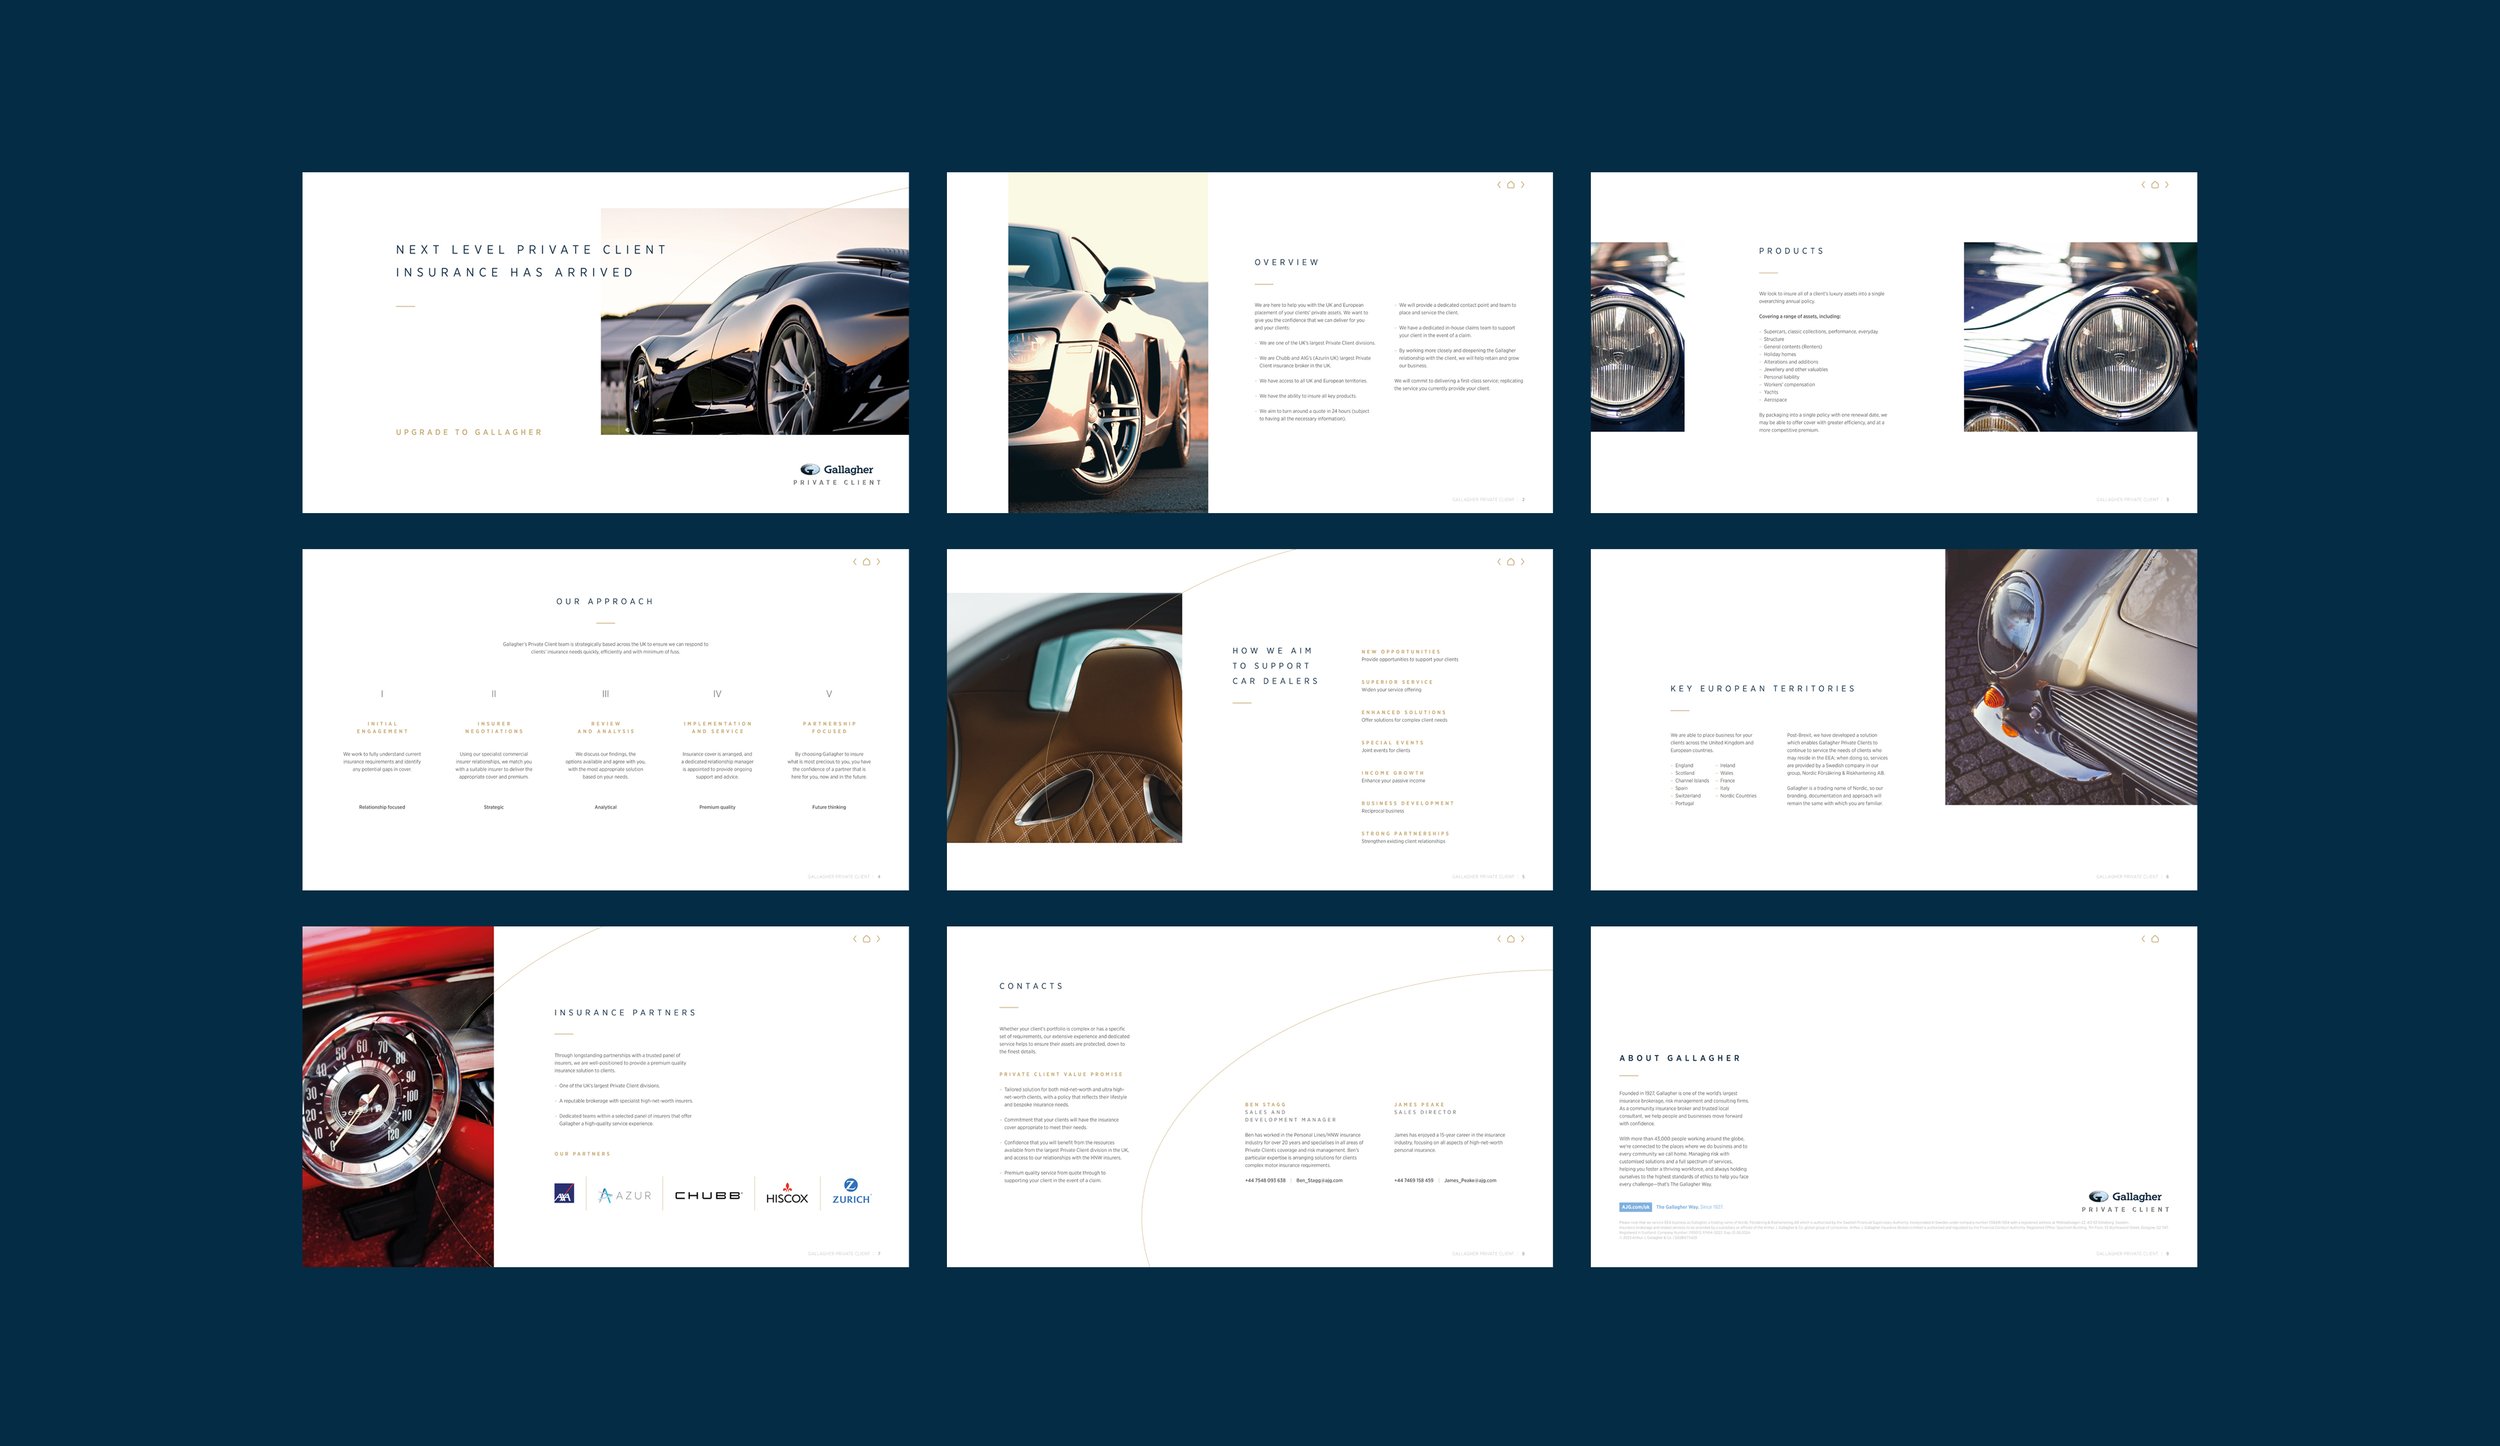Click the 'Business Development' item
2500x1446 pixels.
tap(1408, 807)
